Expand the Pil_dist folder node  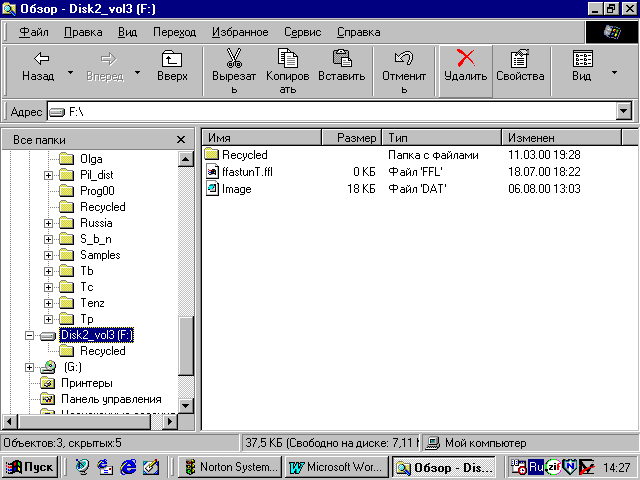coord(48,175)
